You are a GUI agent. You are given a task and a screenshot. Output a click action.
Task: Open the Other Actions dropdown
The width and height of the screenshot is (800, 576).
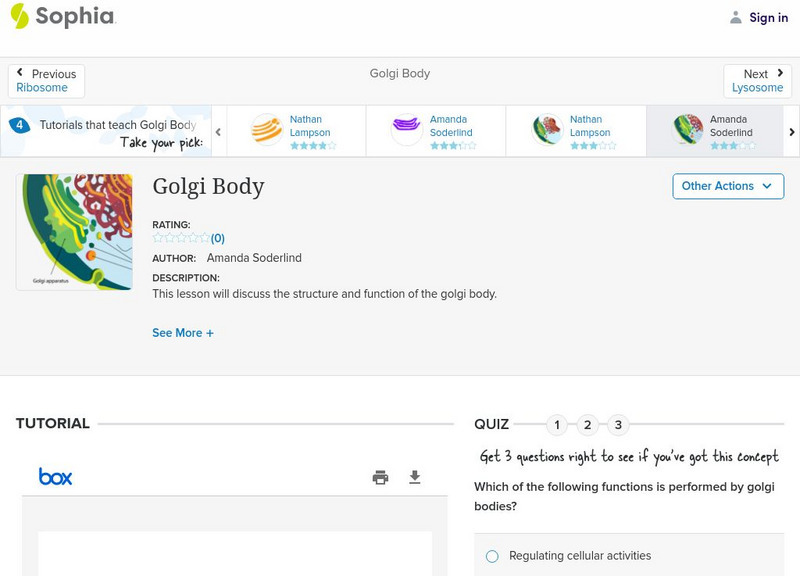[727, 186]
